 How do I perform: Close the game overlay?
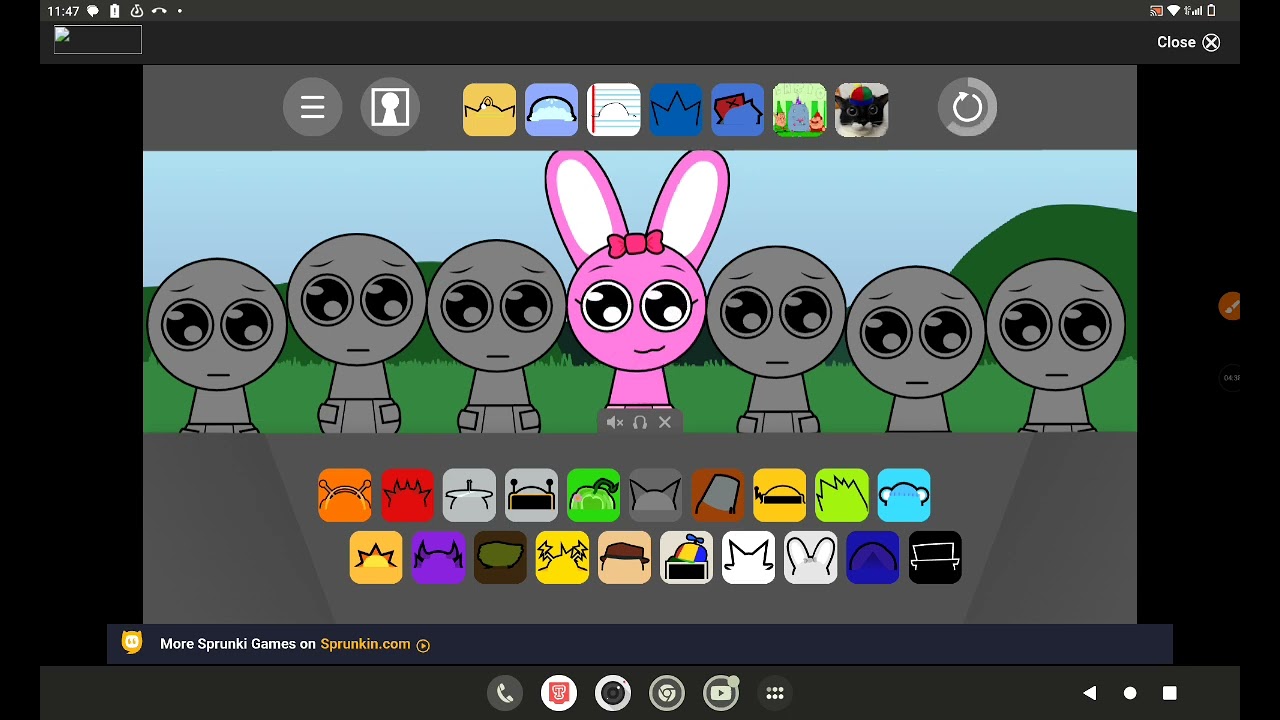1188,42
